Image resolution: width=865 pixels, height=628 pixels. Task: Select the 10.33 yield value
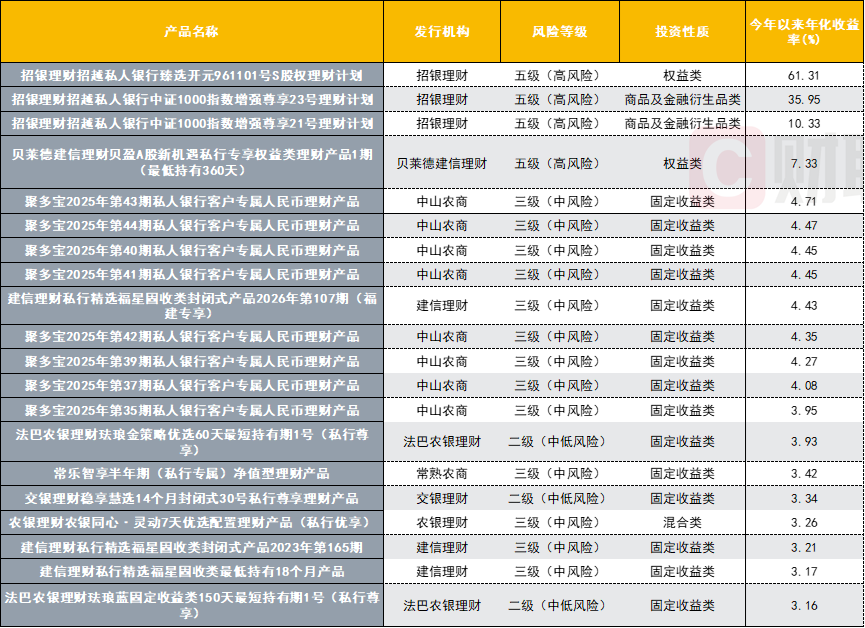tap(804, 124)
